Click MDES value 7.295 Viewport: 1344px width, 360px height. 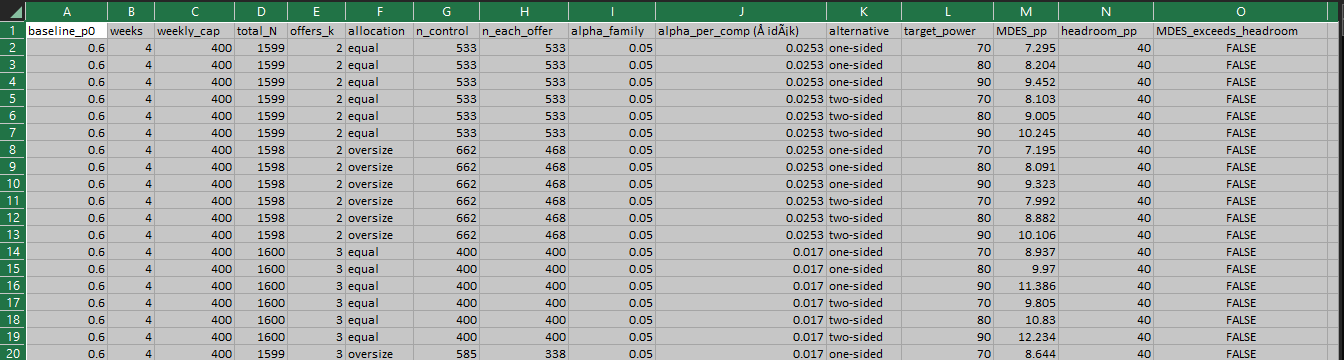pyautogui.click(x=1026, y=48)
